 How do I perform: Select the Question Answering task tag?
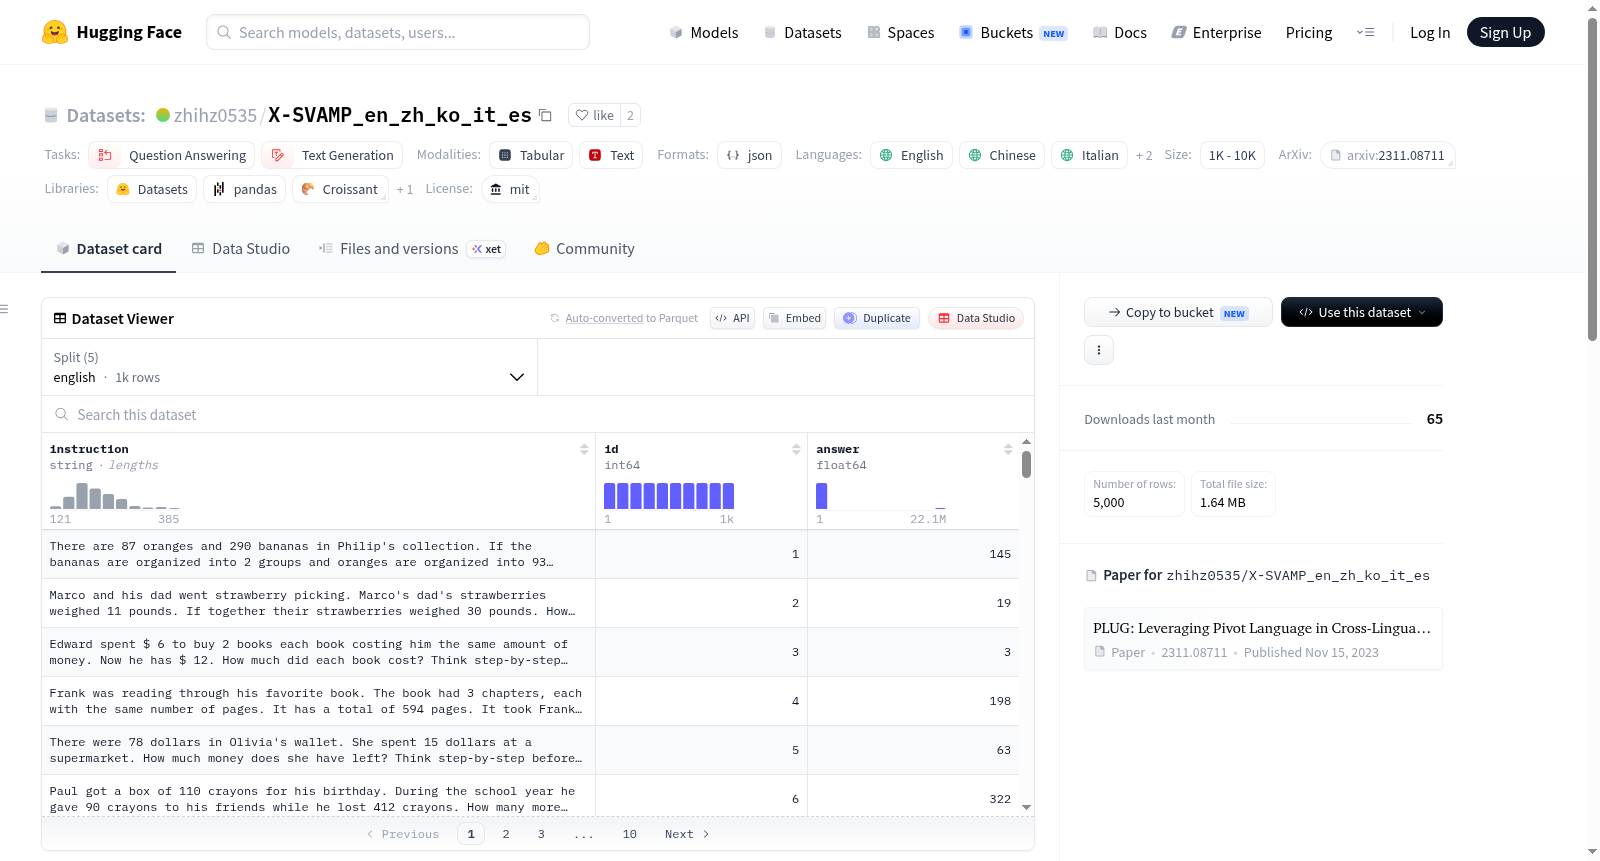(x=172, y=155)
